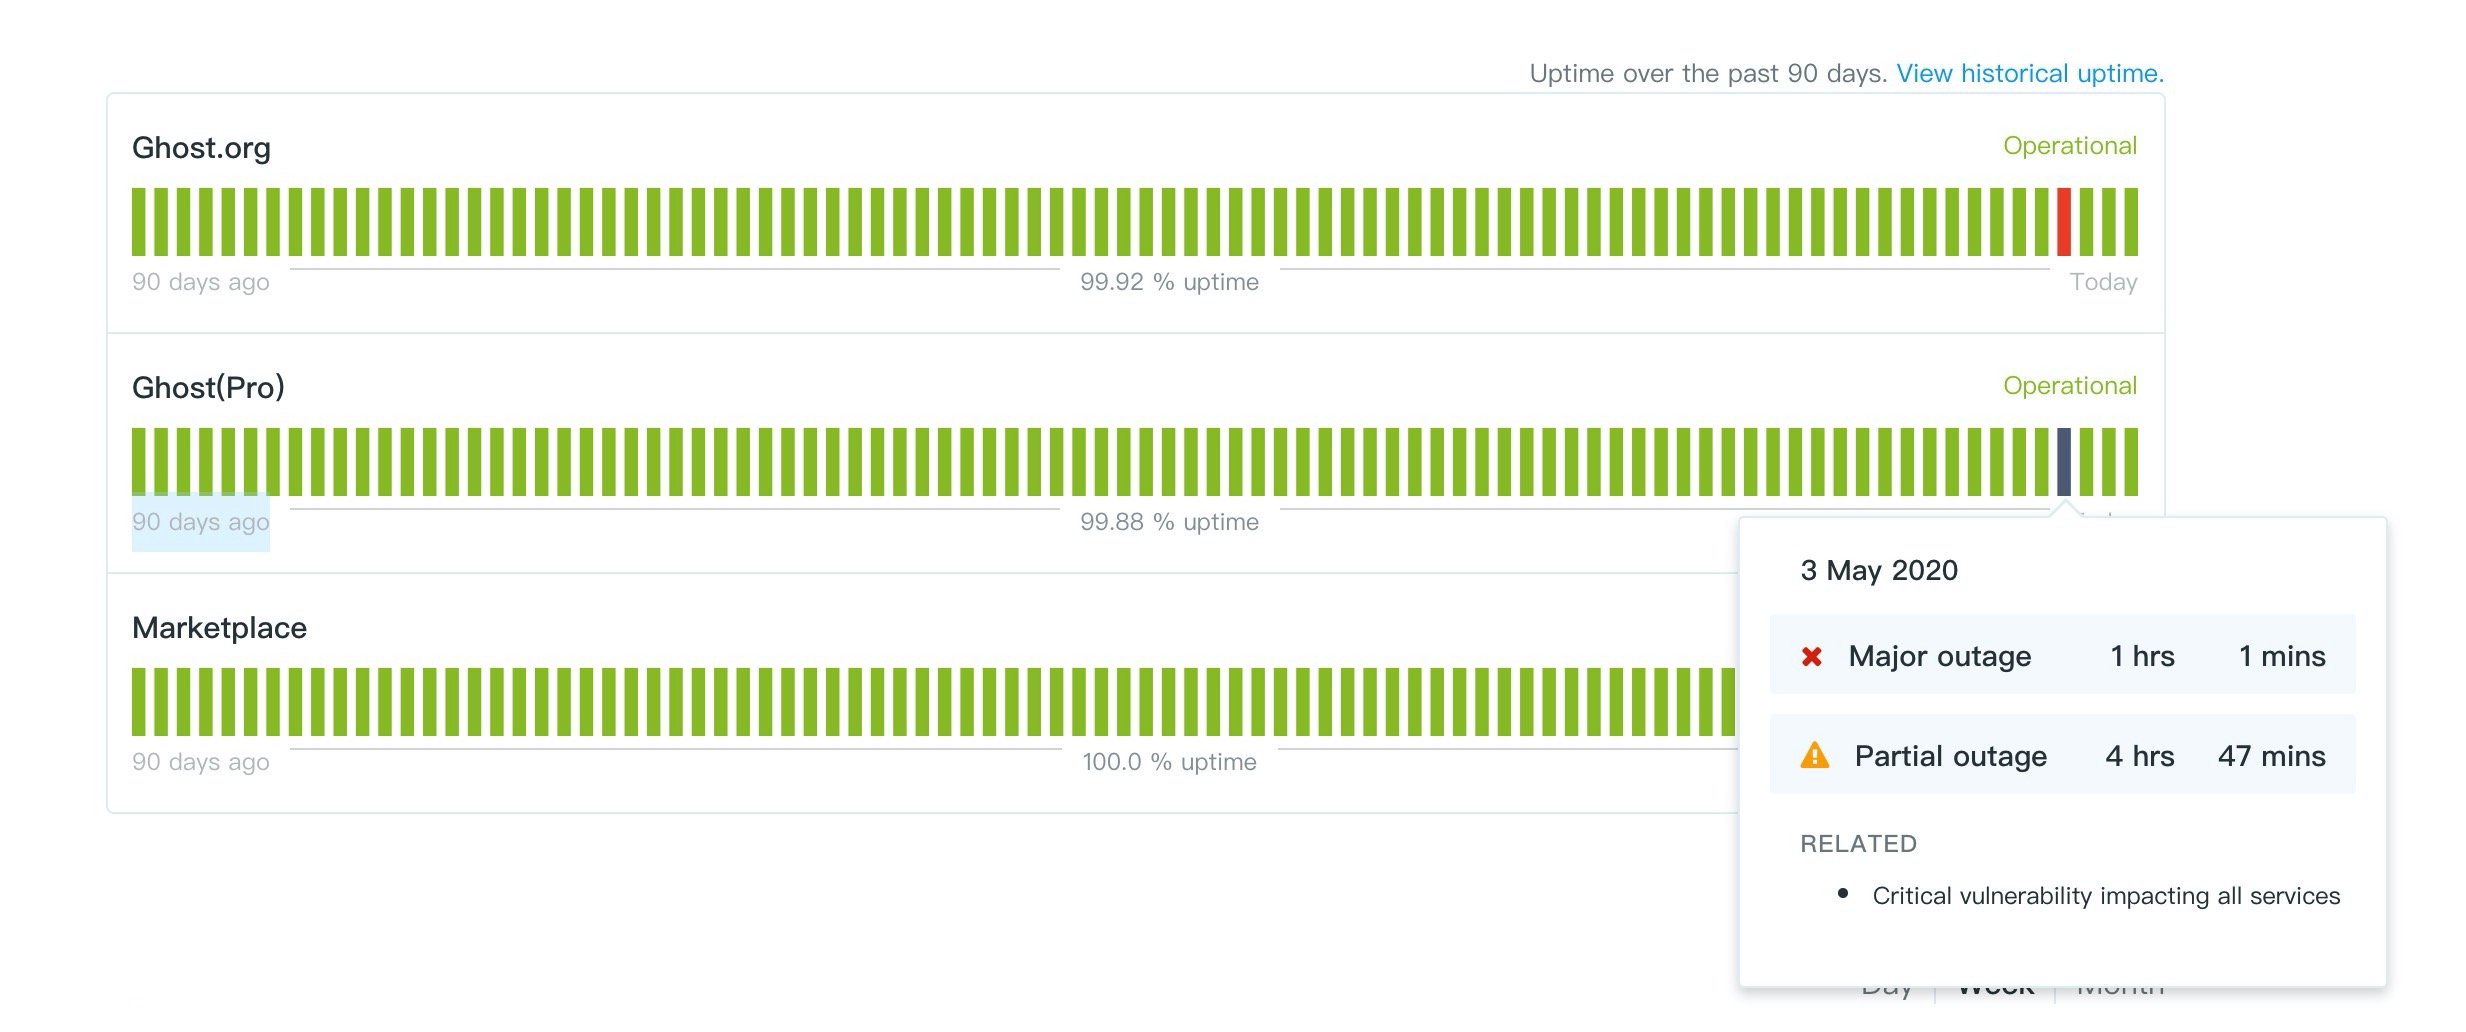Open Critical vulnerability impacting all services incident
This screenshot has width=2466, height=1032.
tap(2106, 896)
